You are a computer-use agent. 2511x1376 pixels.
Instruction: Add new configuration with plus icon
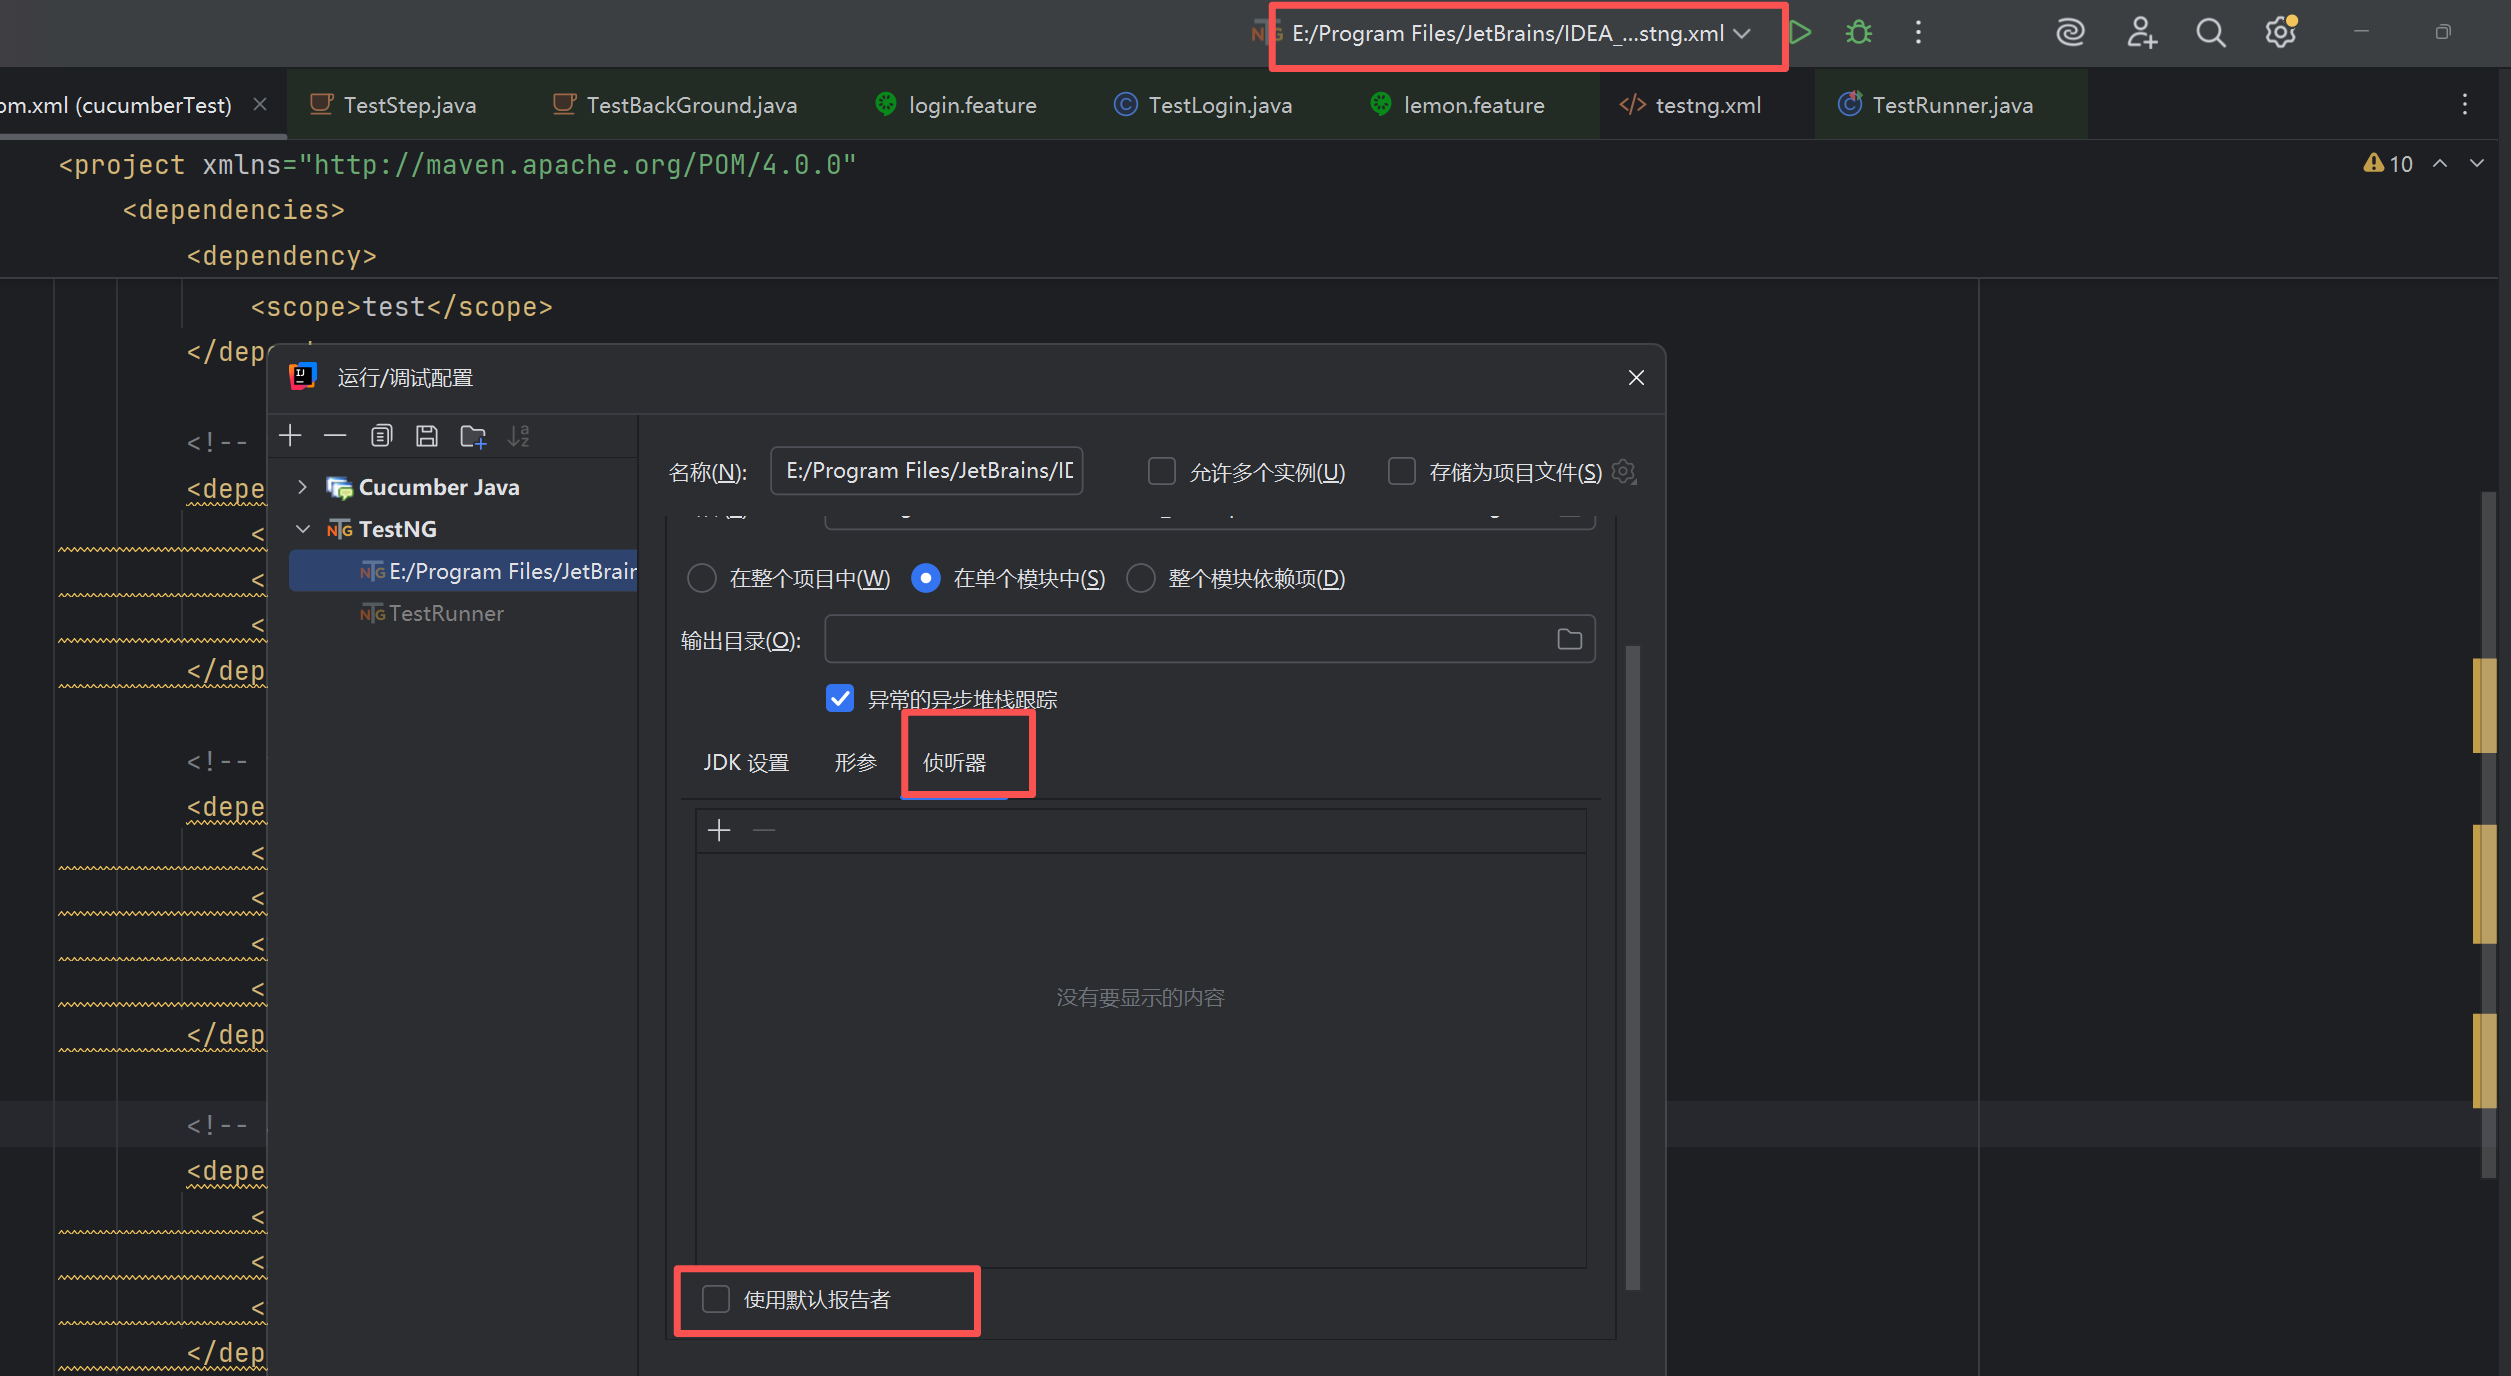(x=290, y=436)
